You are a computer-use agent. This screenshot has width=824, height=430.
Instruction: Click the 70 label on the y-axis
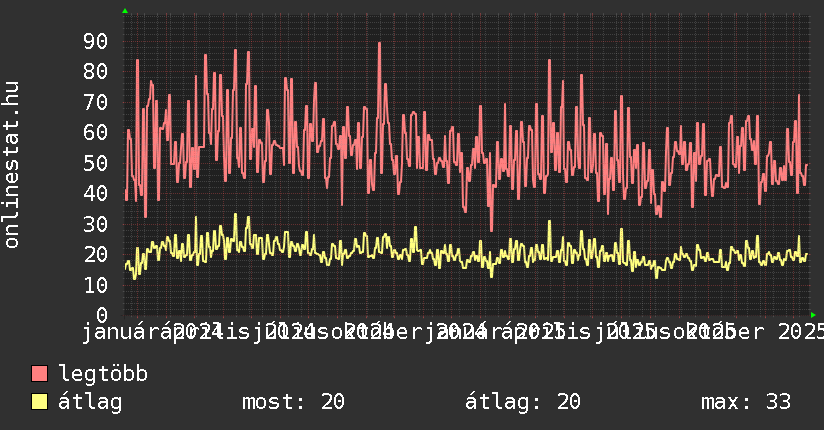pos(95,102)
